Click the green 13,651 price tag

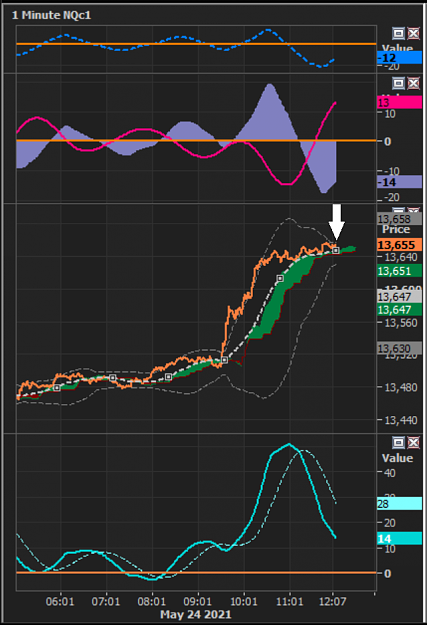[399, 271]
